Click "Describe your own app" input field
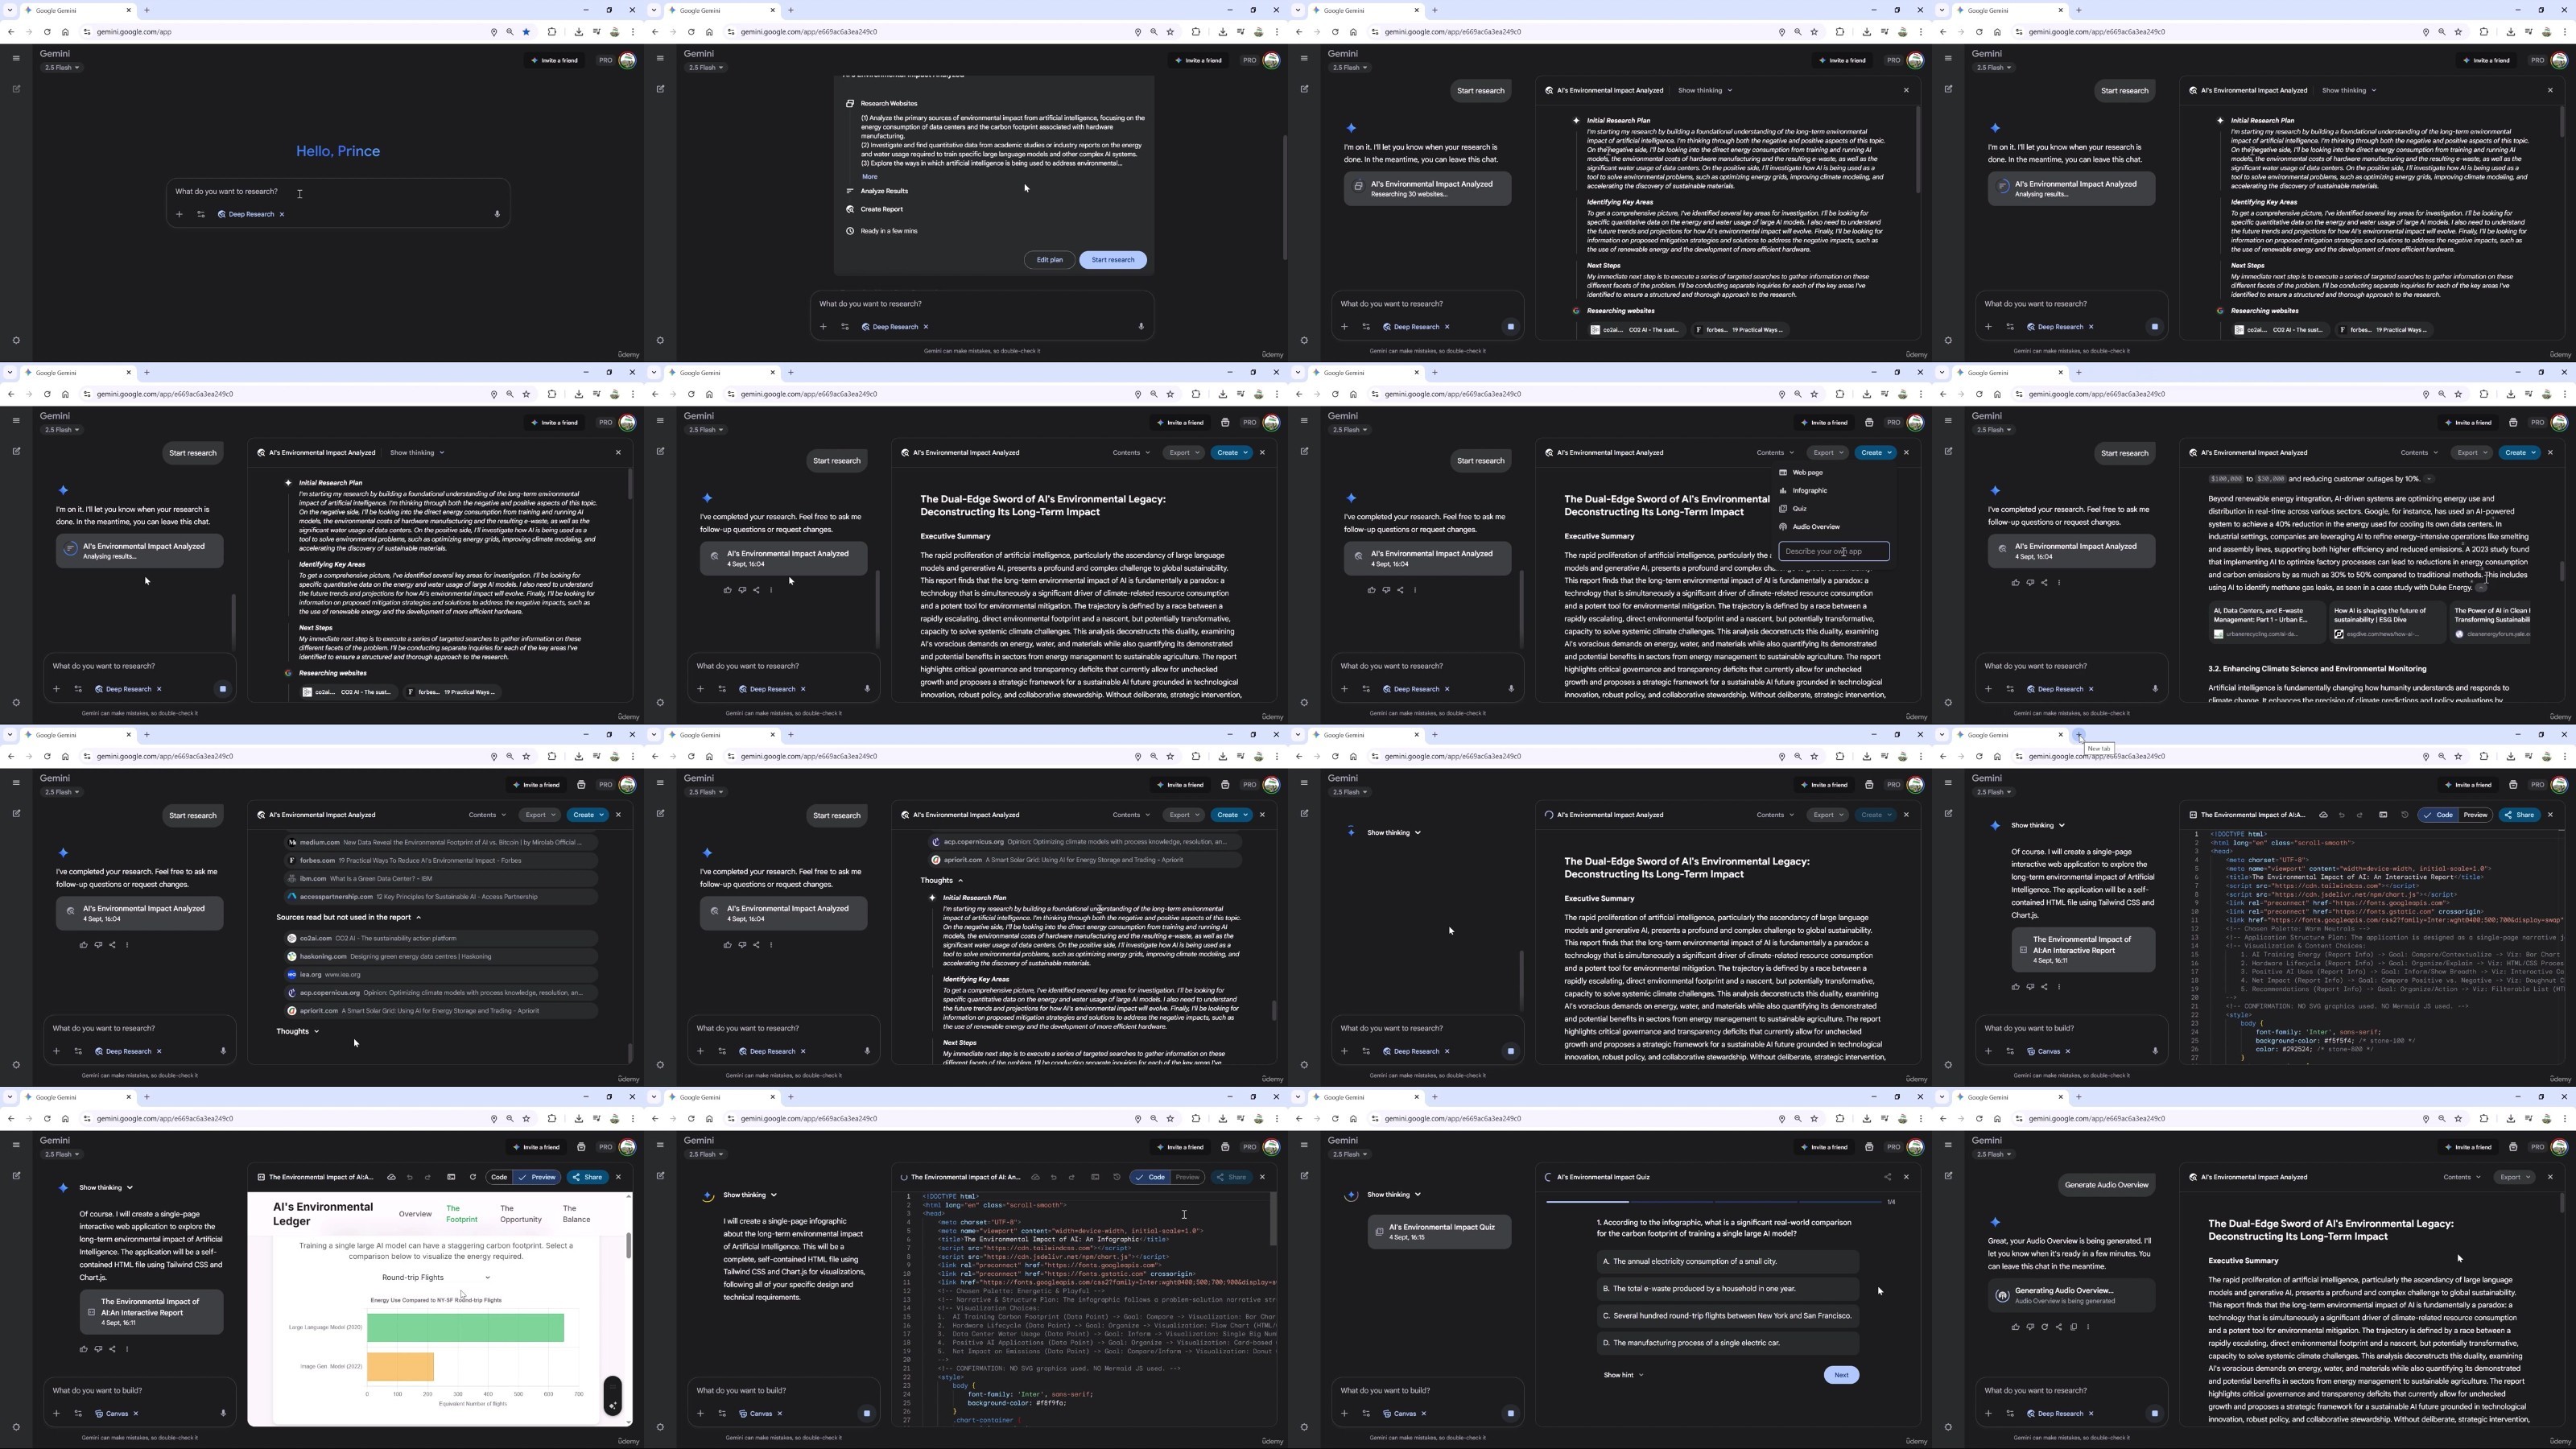Screen dimensions: 2576x1449 (x=1833, y=551)
